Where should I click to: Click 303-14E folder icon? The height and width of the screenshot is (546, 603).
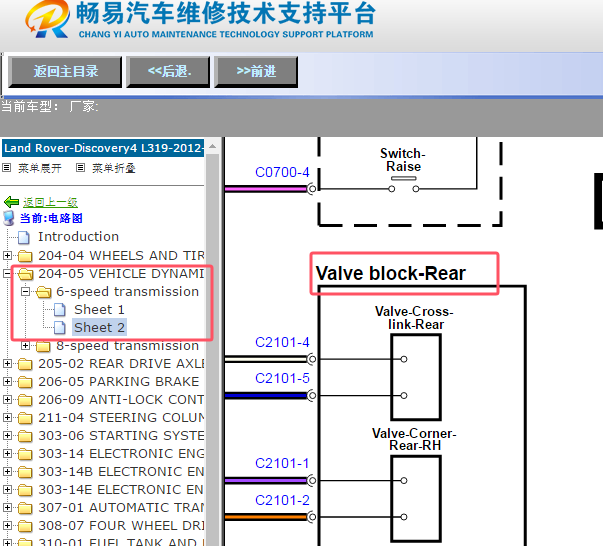click(x=25, y=490)
